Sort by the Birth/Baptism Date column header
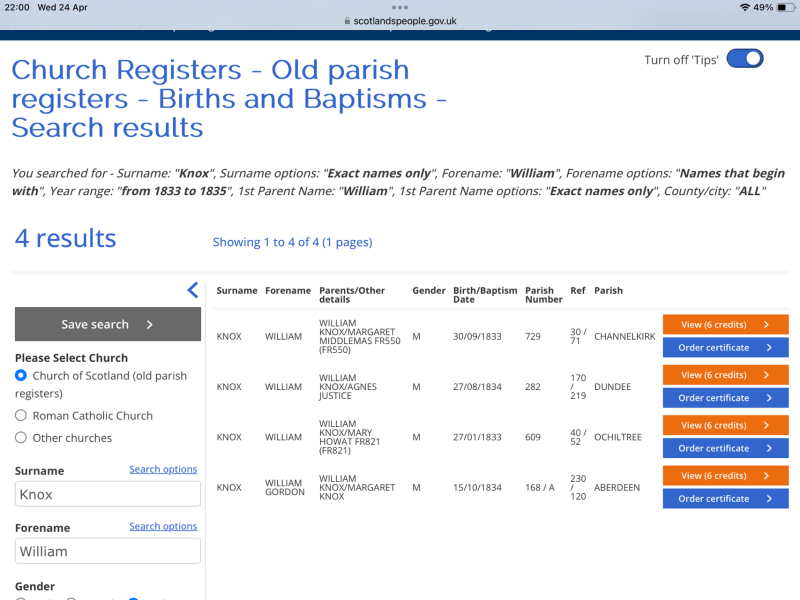The image size is (800, 600). click(x=485, y=295)
